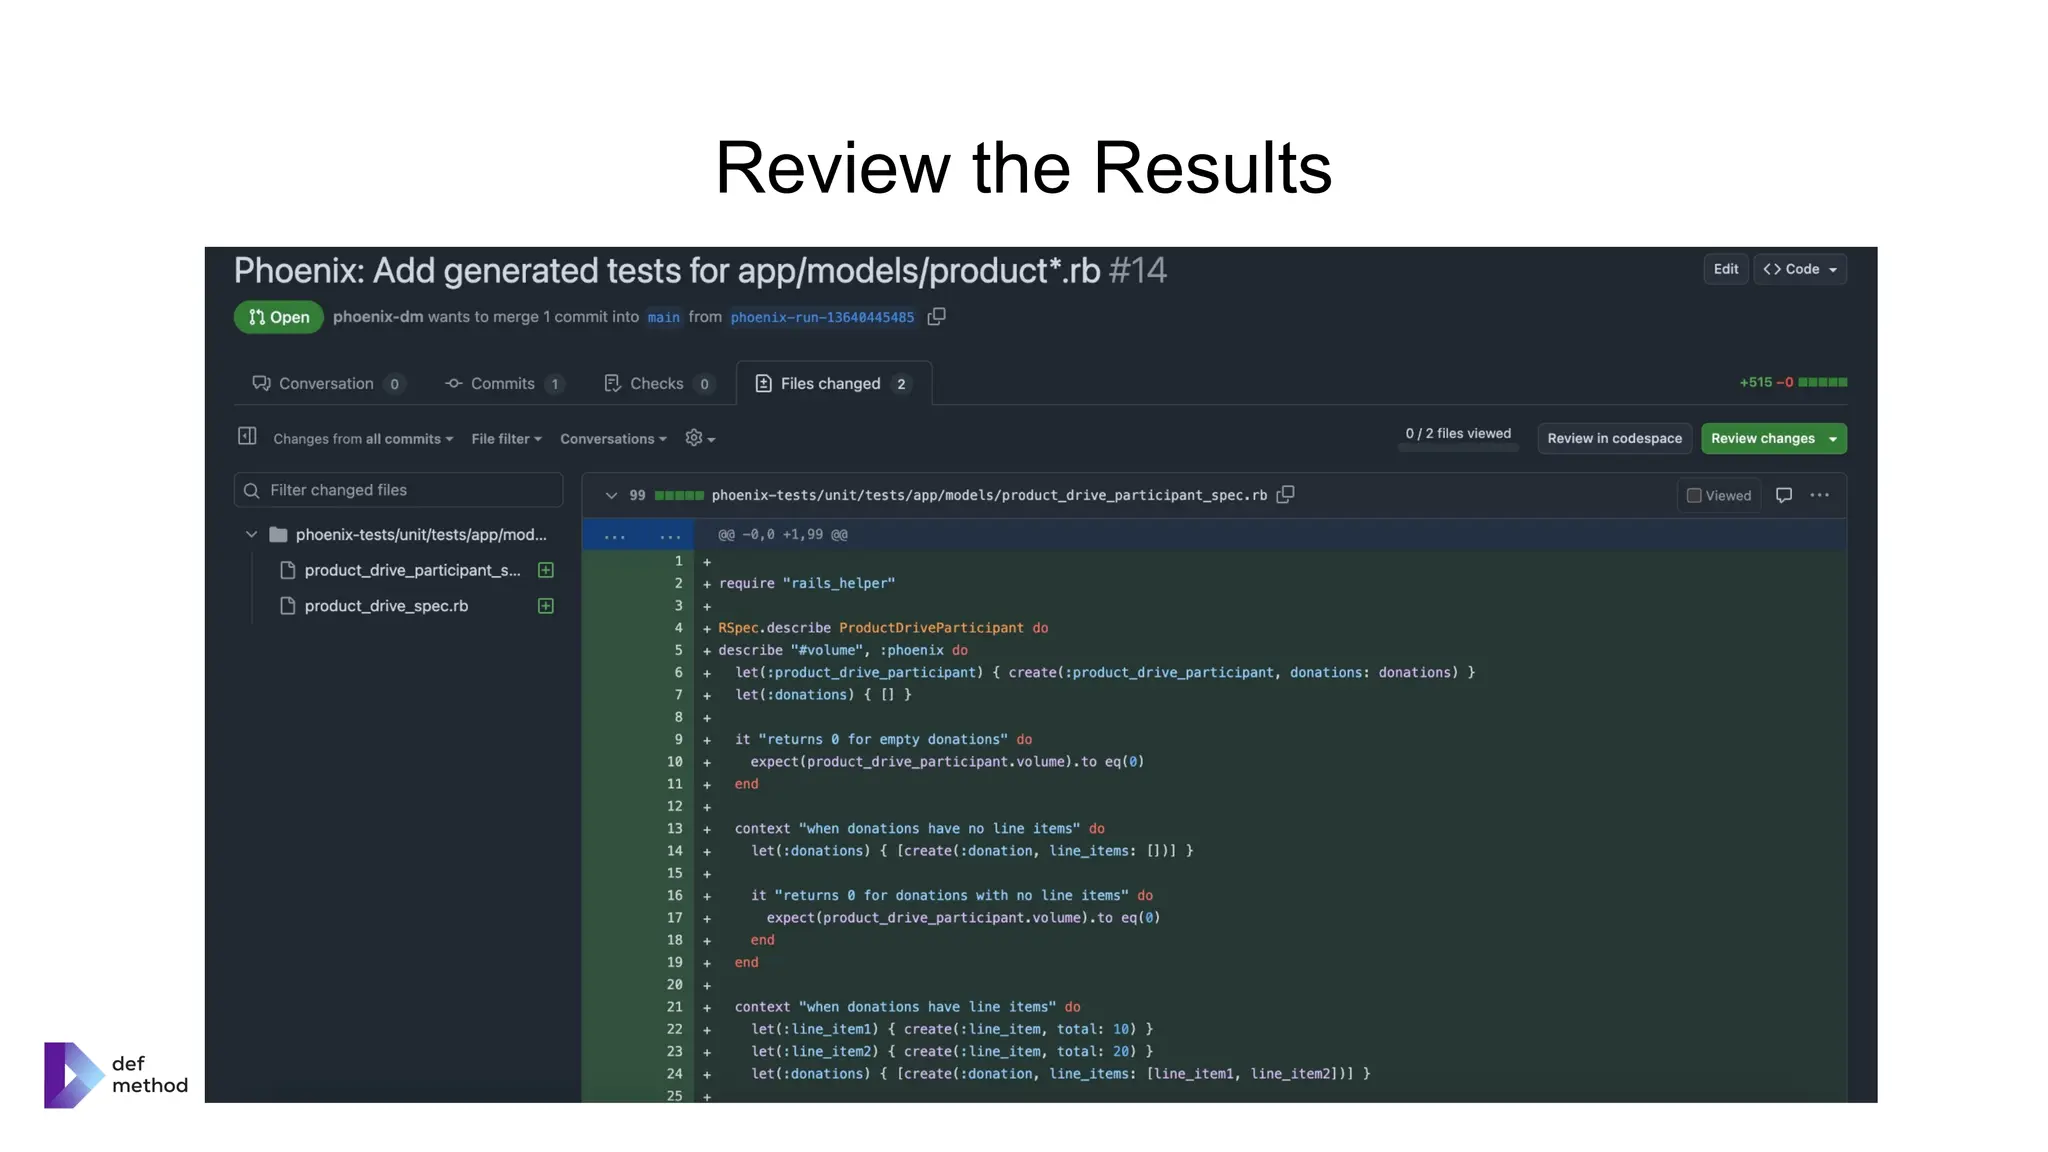Click line number 21 in the diff
This screenshot has height=1152, width=2048.
pos(675,1007)
